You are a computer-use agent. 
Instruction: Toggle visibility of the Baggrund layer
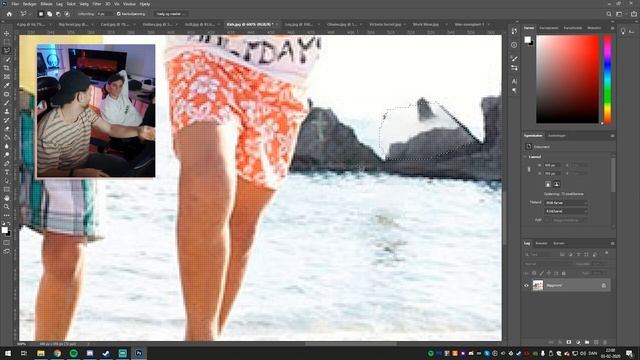pyautogui.click(x=526, y=285)
